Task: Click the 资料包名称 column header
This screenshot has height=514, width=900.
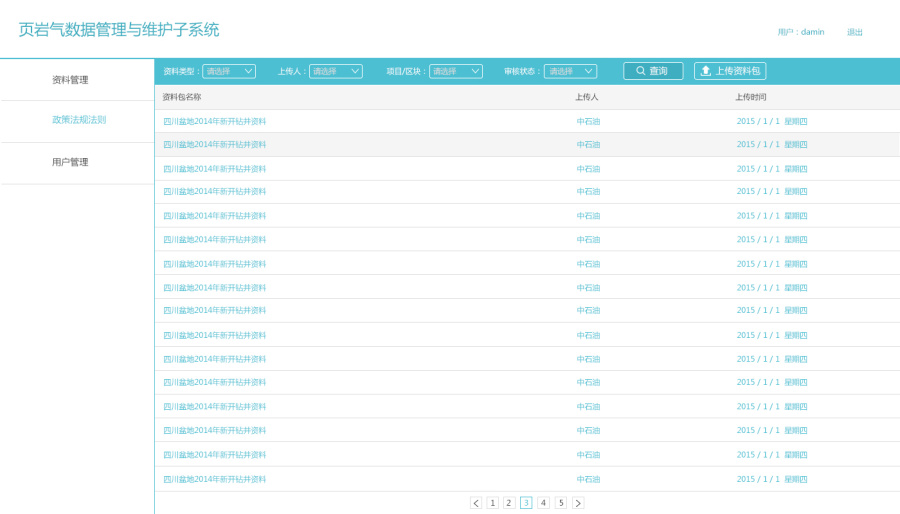Action: (182, 97)
